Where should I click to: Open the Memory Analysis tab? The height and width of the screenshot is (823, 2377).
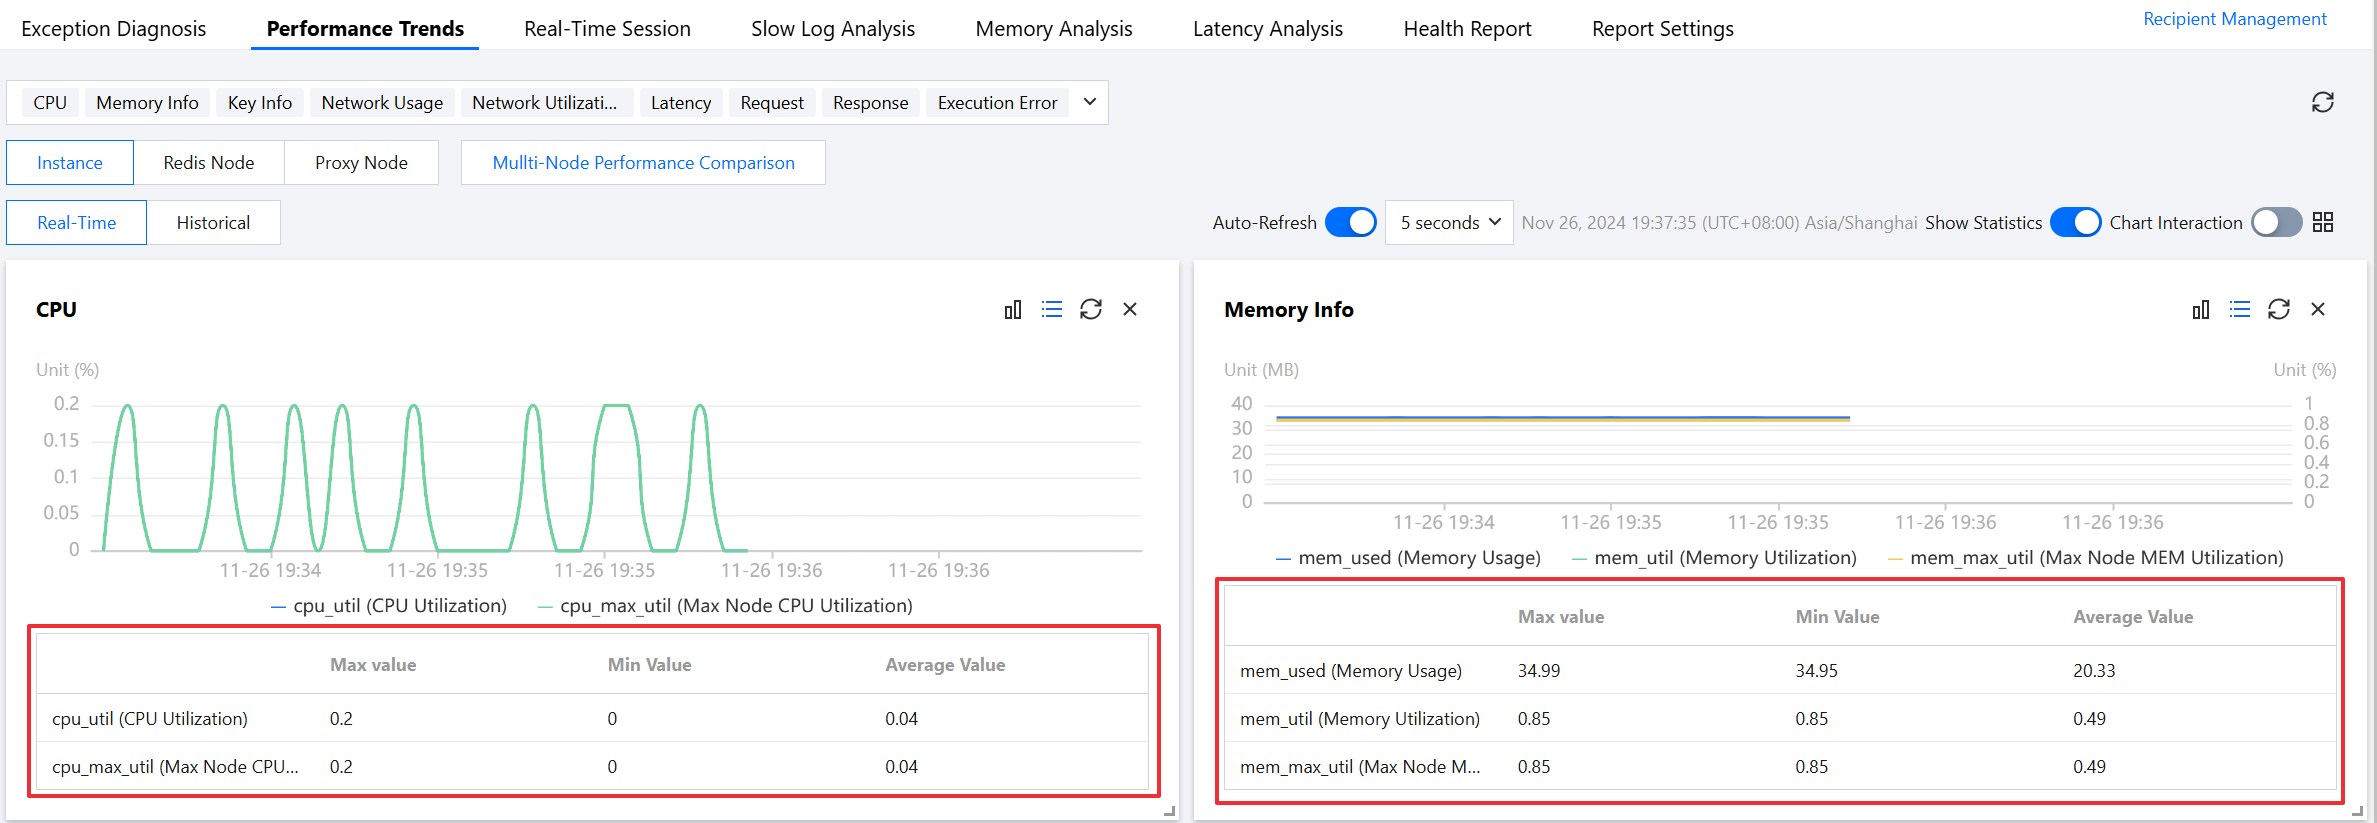1053,28
